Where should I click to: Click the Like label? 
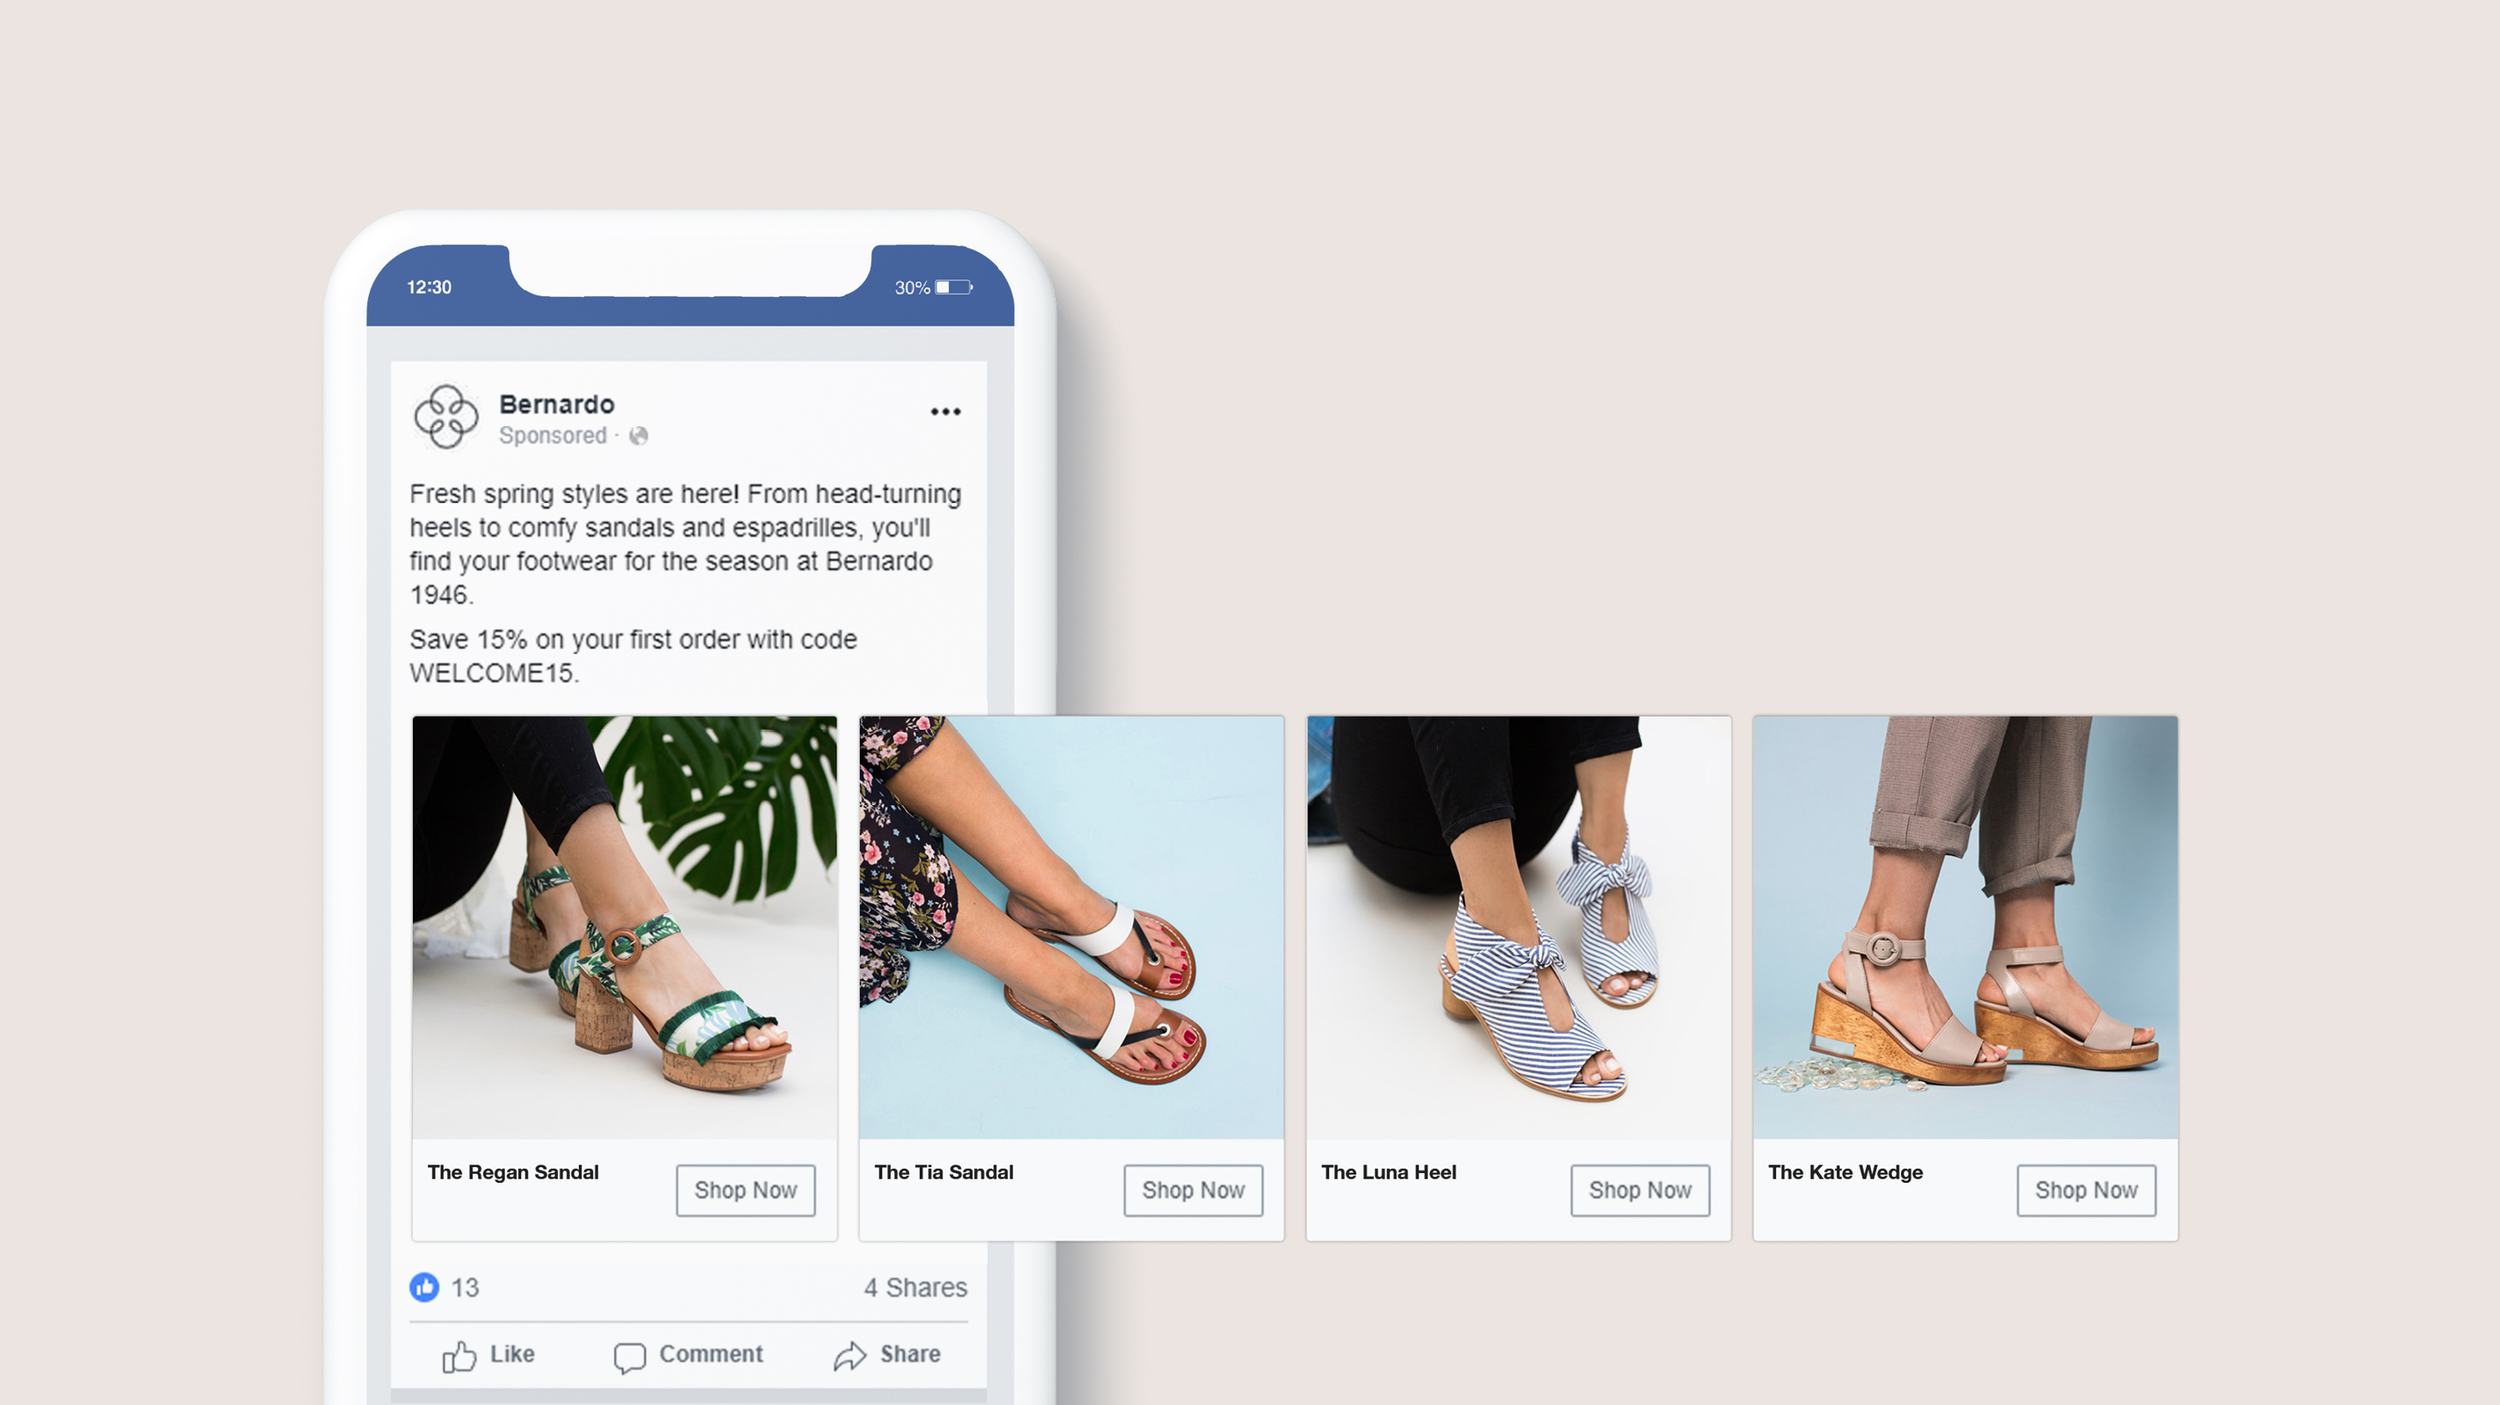(x=512, y=1354)
